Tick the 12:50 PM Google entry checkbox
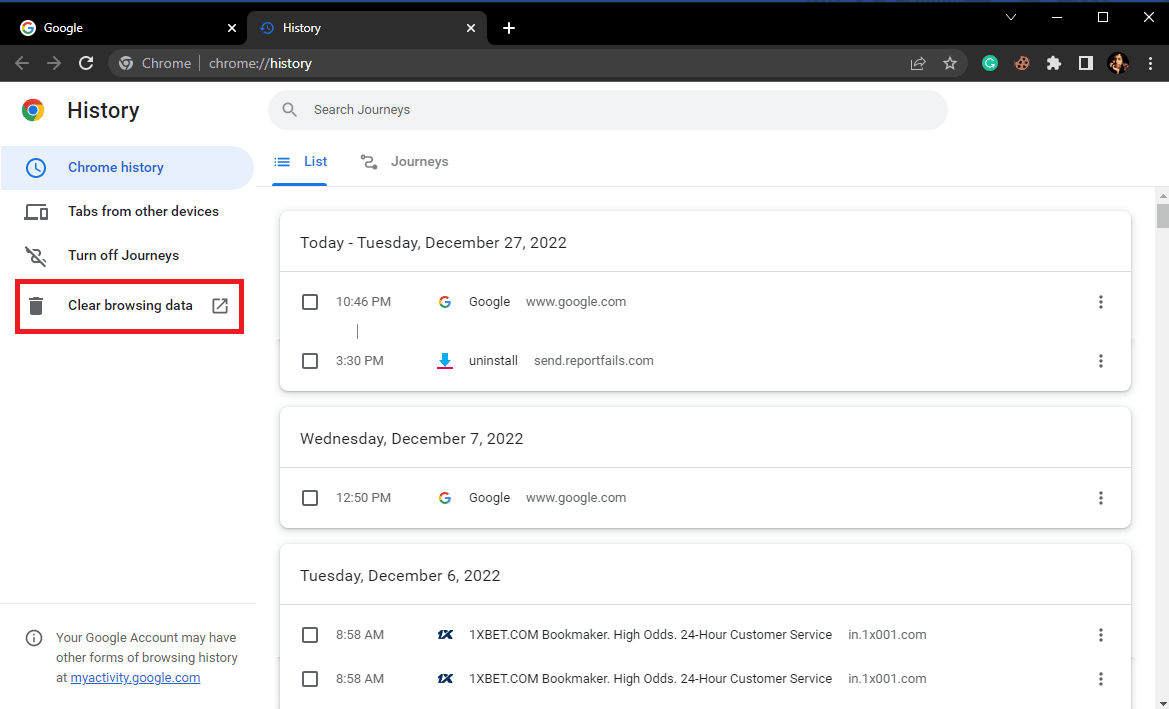Image resolution: width=1169 pixels, height=709 pixels. [310, 498]
